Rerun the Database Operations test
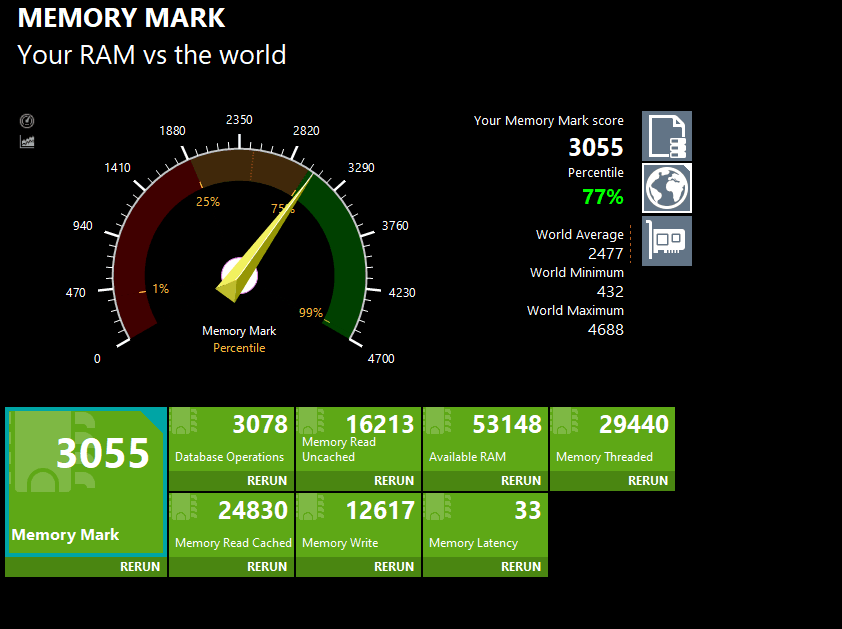The height and width of the screenshot is (629, 842). click(x=266, y=481)
